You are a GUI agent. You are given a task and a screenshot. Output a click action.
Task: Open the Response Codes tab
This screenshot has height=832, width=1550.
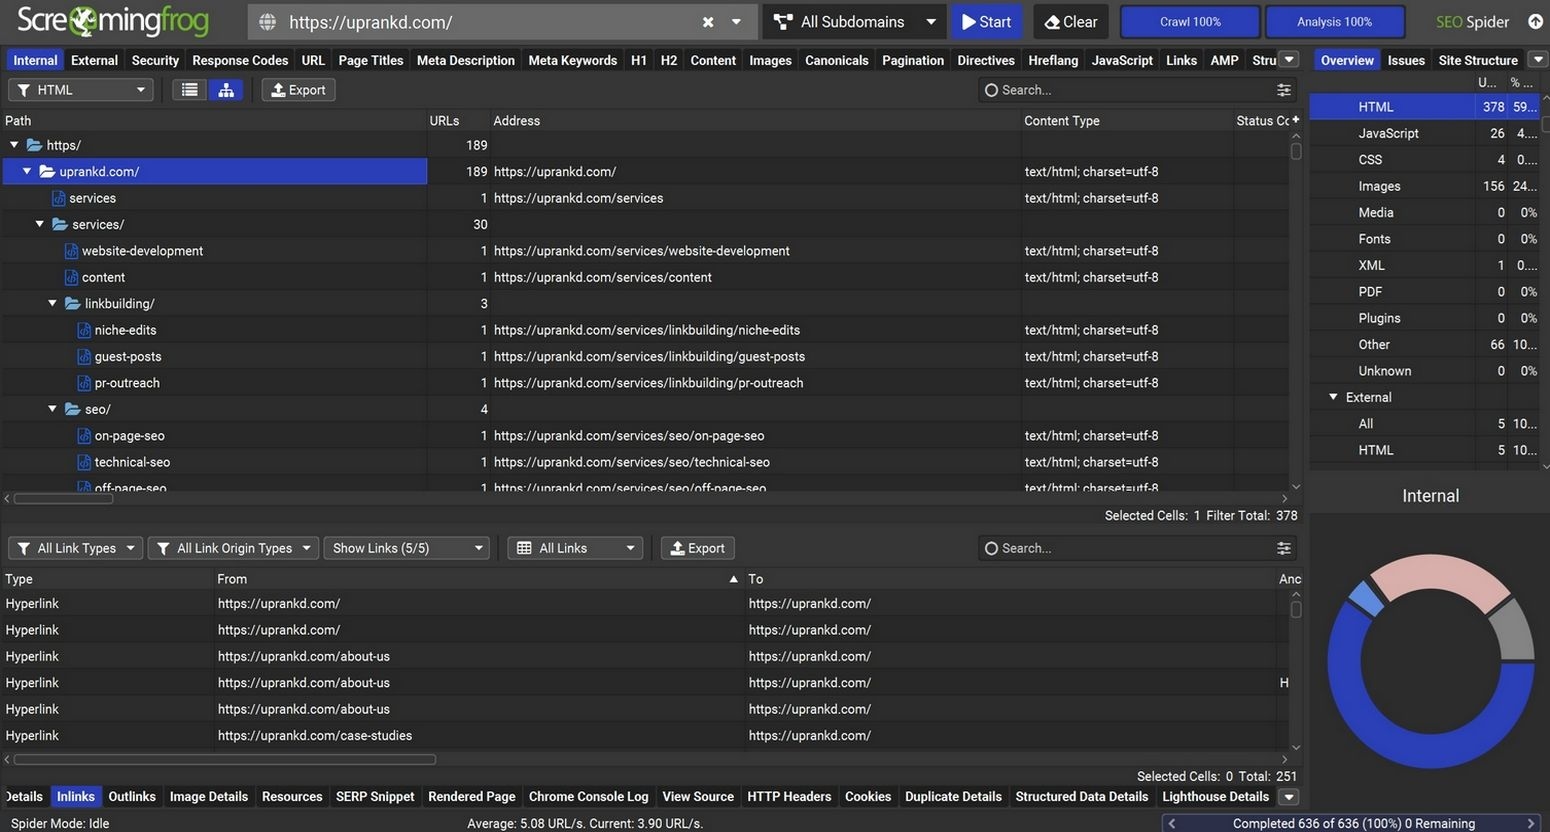(240, 60)
